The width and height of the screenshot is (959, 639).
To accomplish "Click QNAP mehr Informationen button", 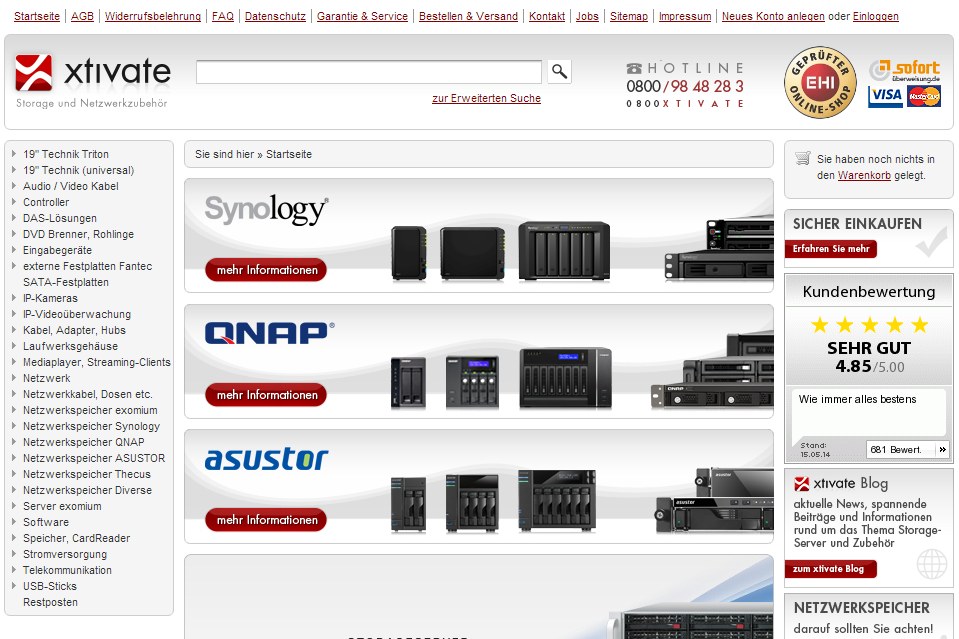I will 266,395.
